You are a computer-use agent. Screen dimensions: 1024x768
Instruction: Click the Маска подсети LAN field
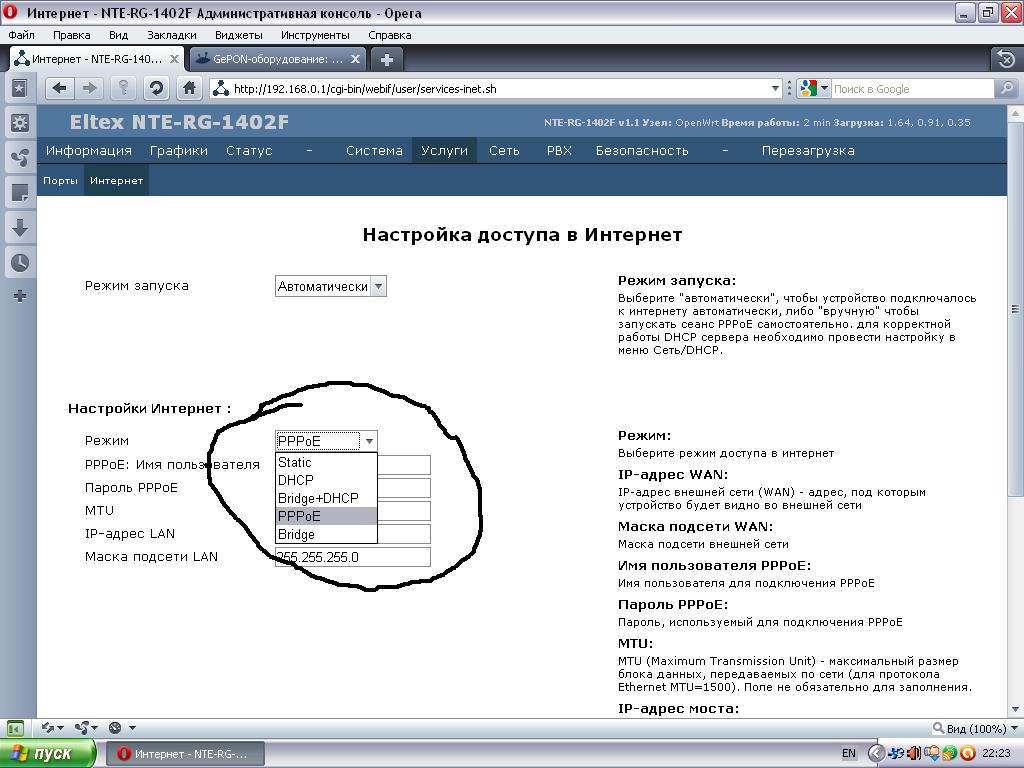[x=353, y=557]
